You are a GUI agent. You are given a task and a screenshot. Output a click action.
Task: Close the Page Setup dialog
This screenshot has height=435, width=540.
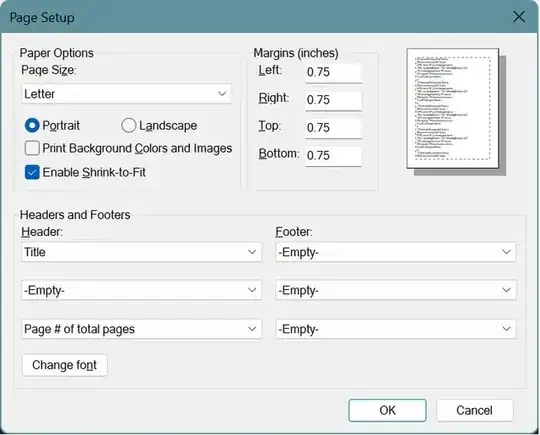[x=519, y=17]
